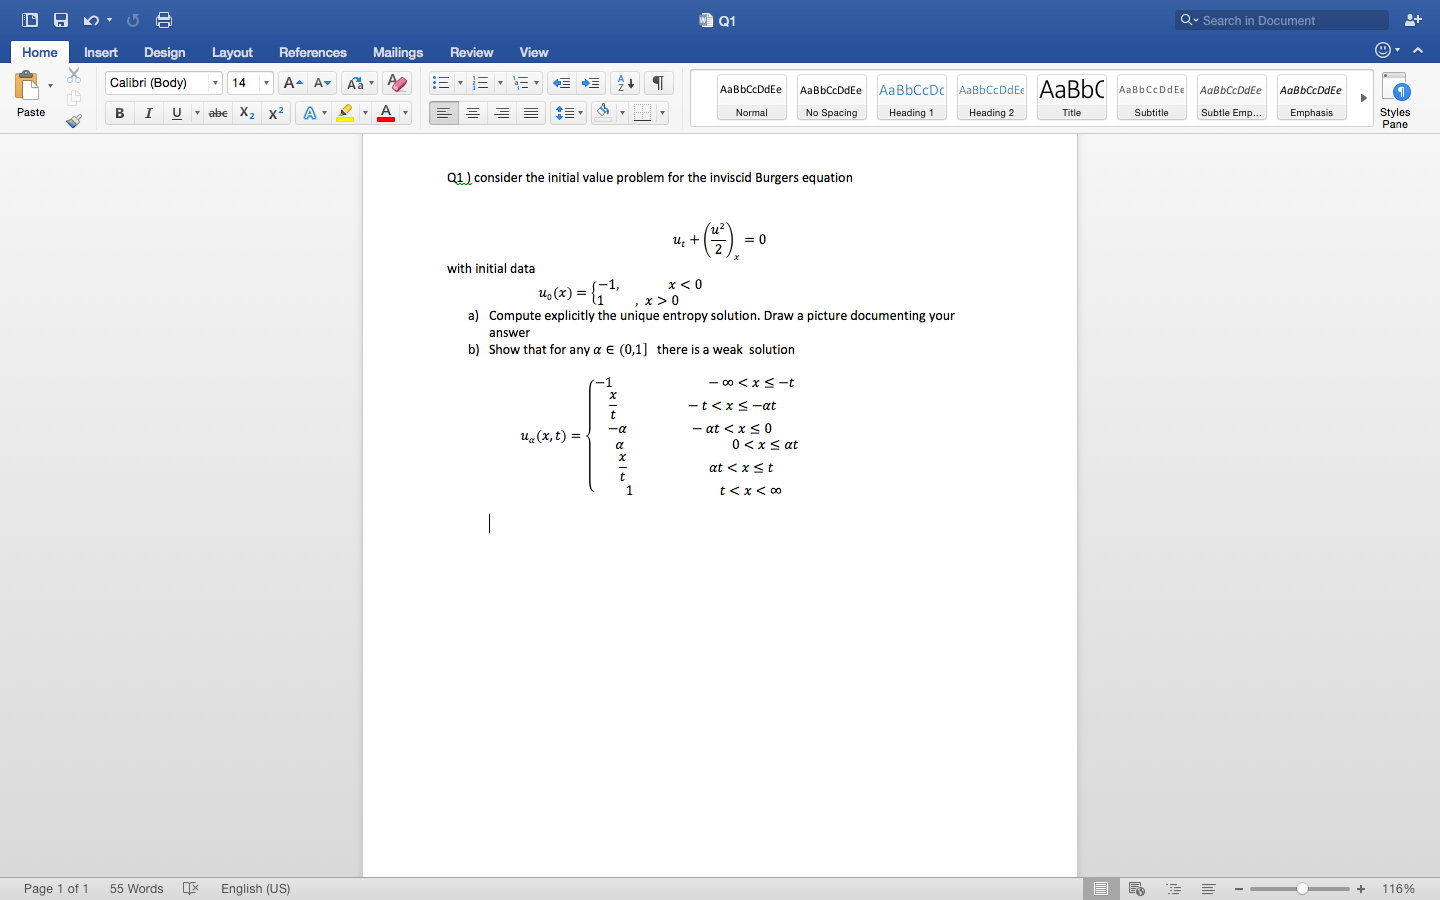The width and height of the screenshot is (1440, 900).
Task: Toggle subscript formatting
Action: [246, 113]
